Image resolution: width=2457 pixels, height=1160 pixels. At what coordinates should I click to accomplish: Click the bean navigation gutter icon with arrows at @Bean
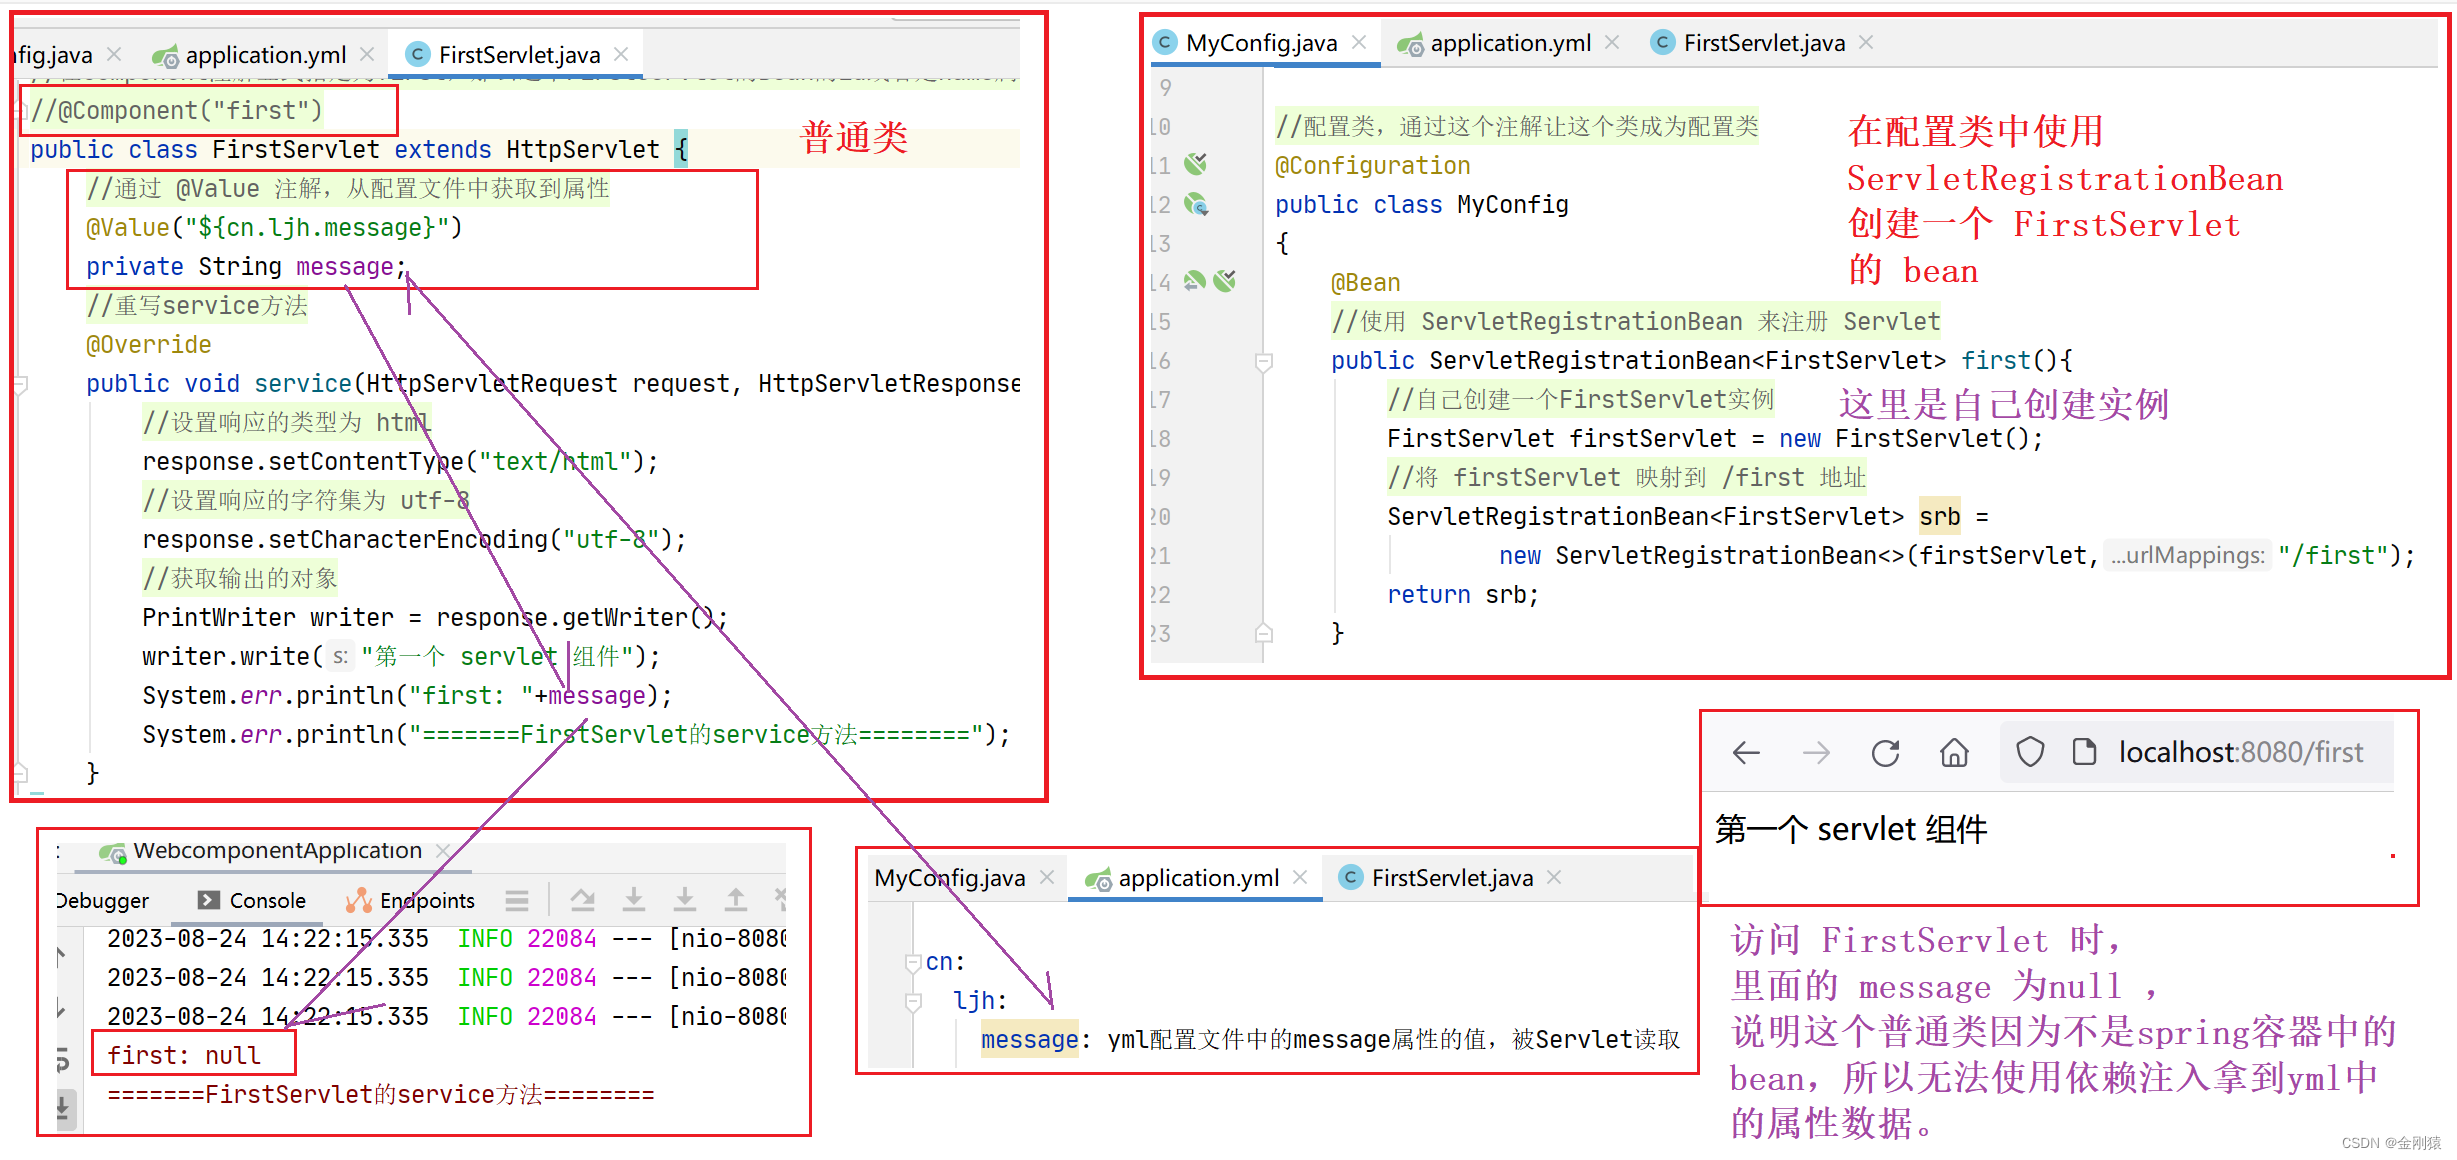tap(1195, 281)
